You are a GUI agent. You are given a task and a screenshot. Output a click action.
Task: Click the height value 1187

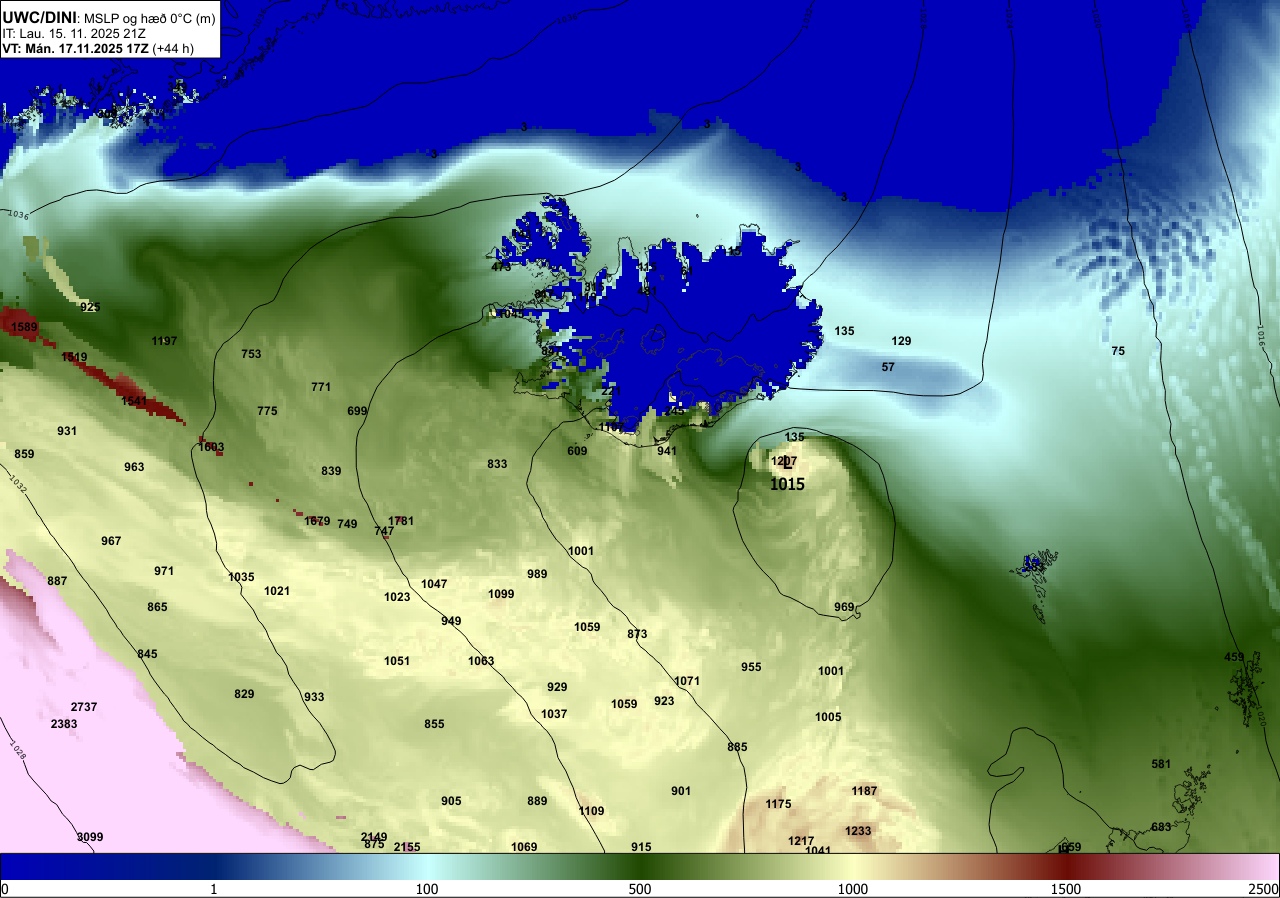864,791
